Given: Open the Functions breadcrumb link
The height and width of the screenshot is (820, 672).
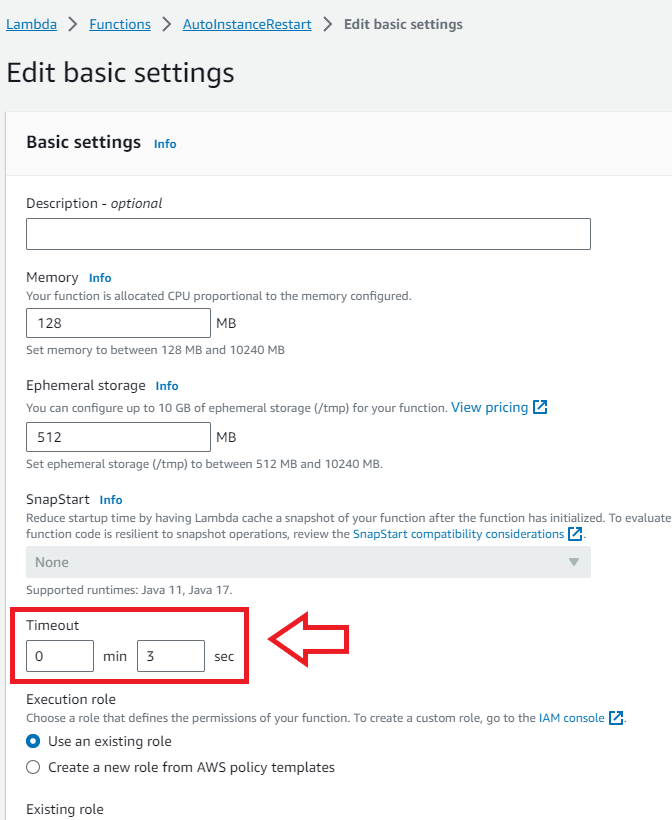Looking at the screenshot, I should (119, 24).
